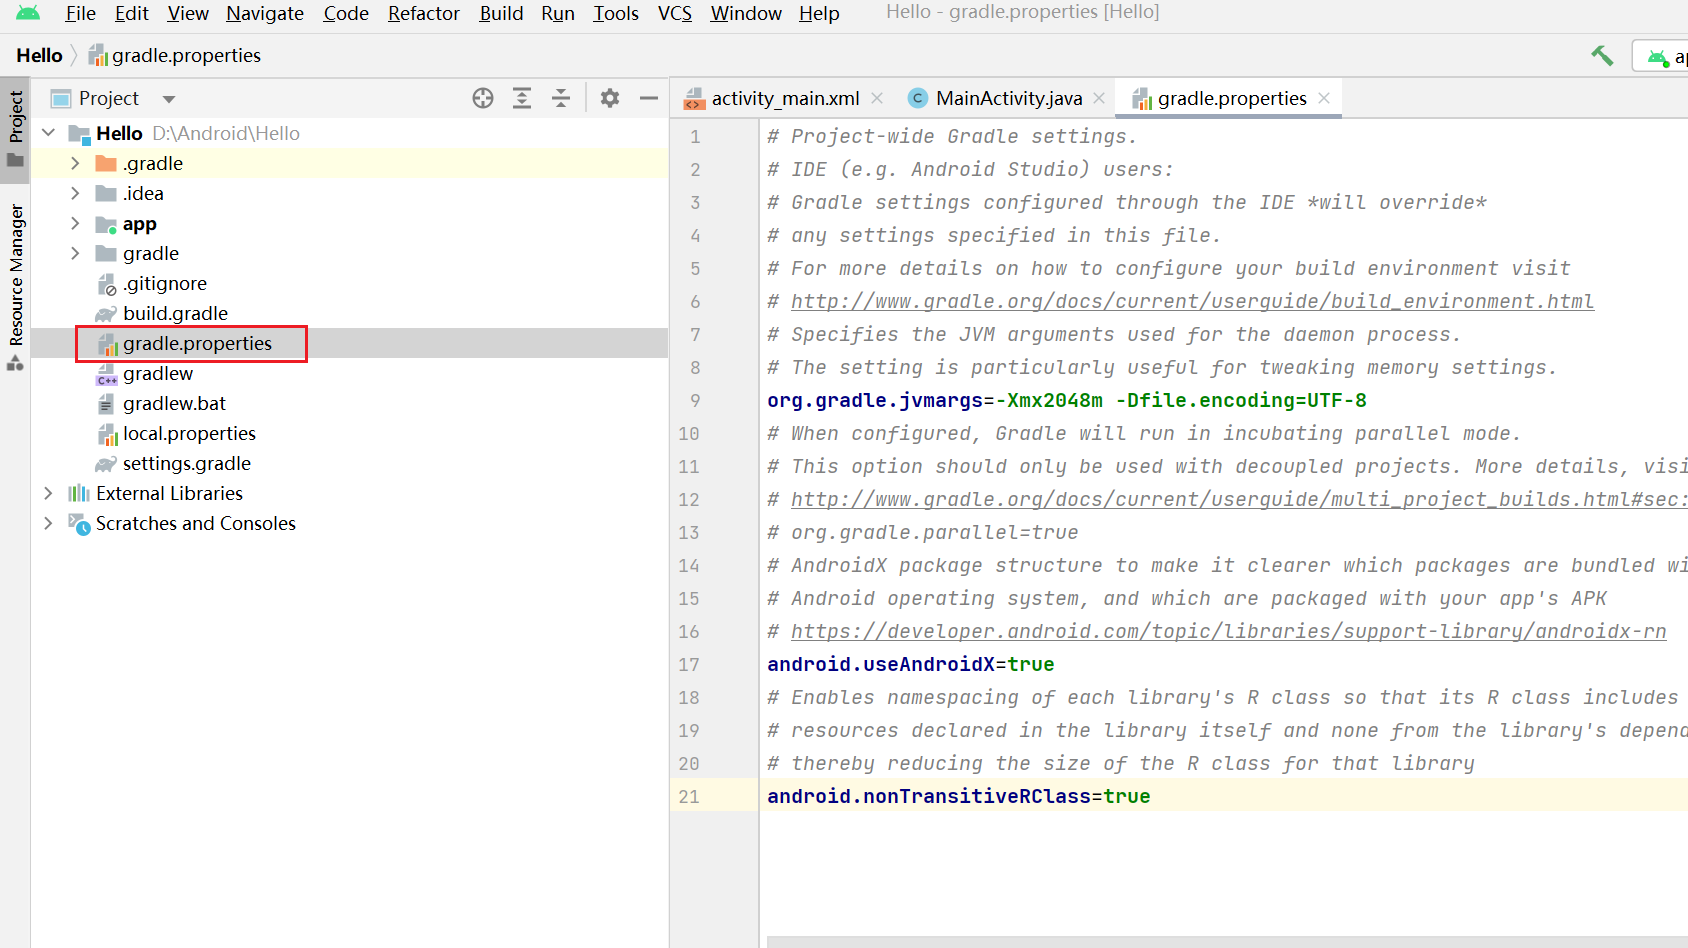The width and height of the screenshot is (1688, 948).
Task: Click line number 13 in gutter
Action: 689,532
